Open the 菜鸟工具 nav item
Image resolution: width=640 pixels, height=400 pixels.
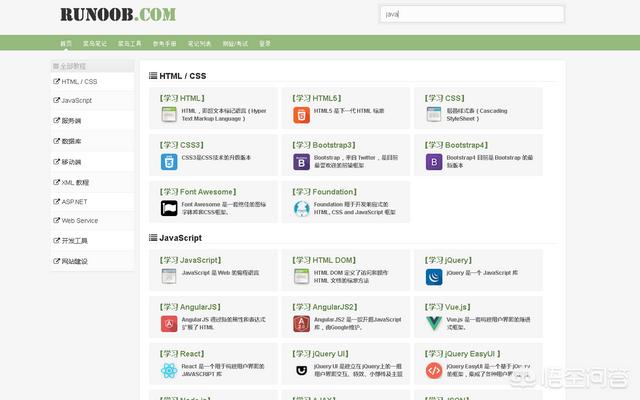[x=130, y=43]
